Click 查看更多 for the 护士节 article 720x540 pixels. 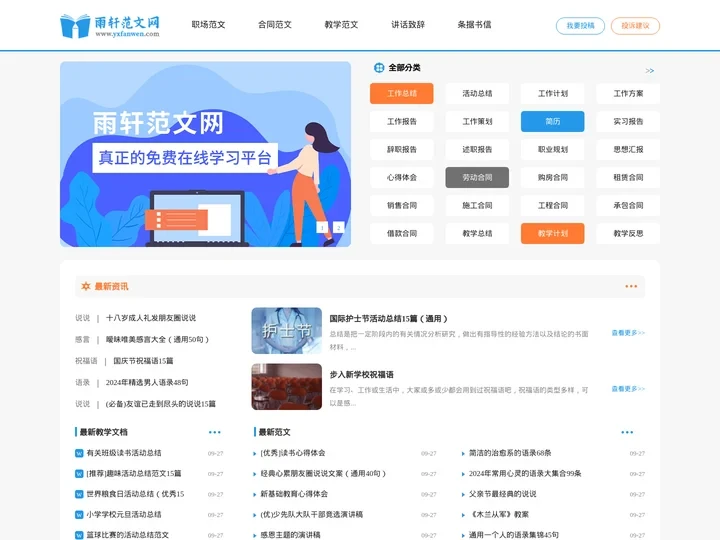(628, 333)
